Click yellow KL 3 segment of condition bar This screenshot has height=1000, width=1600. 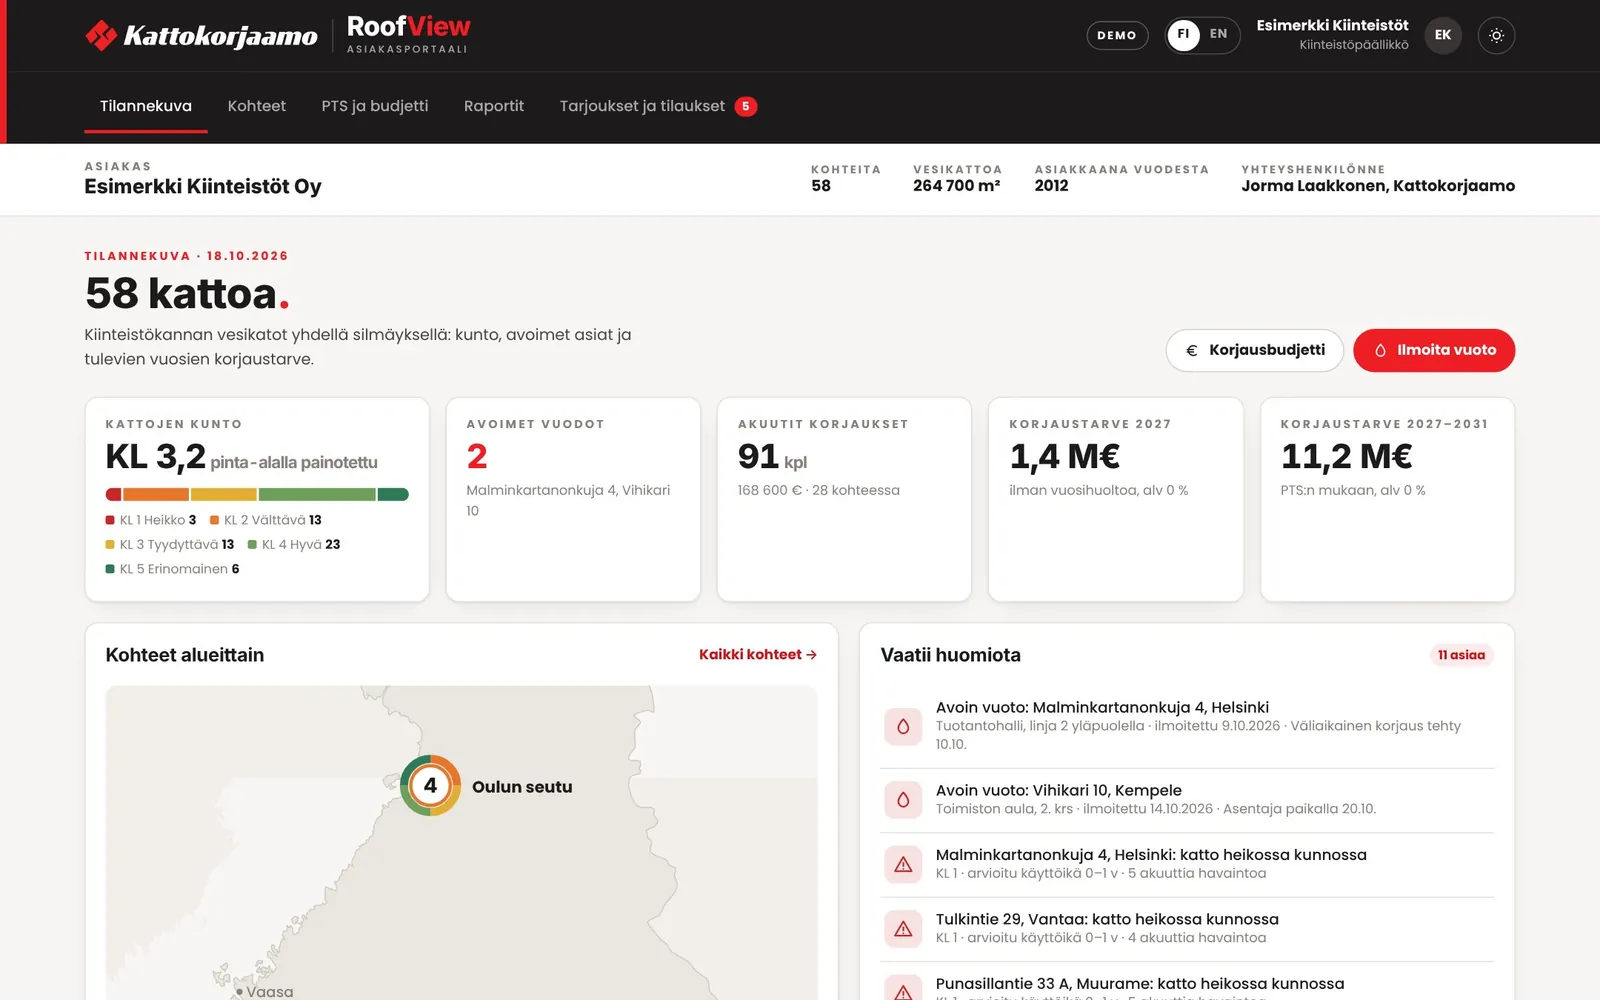click(x=224, y=494)
